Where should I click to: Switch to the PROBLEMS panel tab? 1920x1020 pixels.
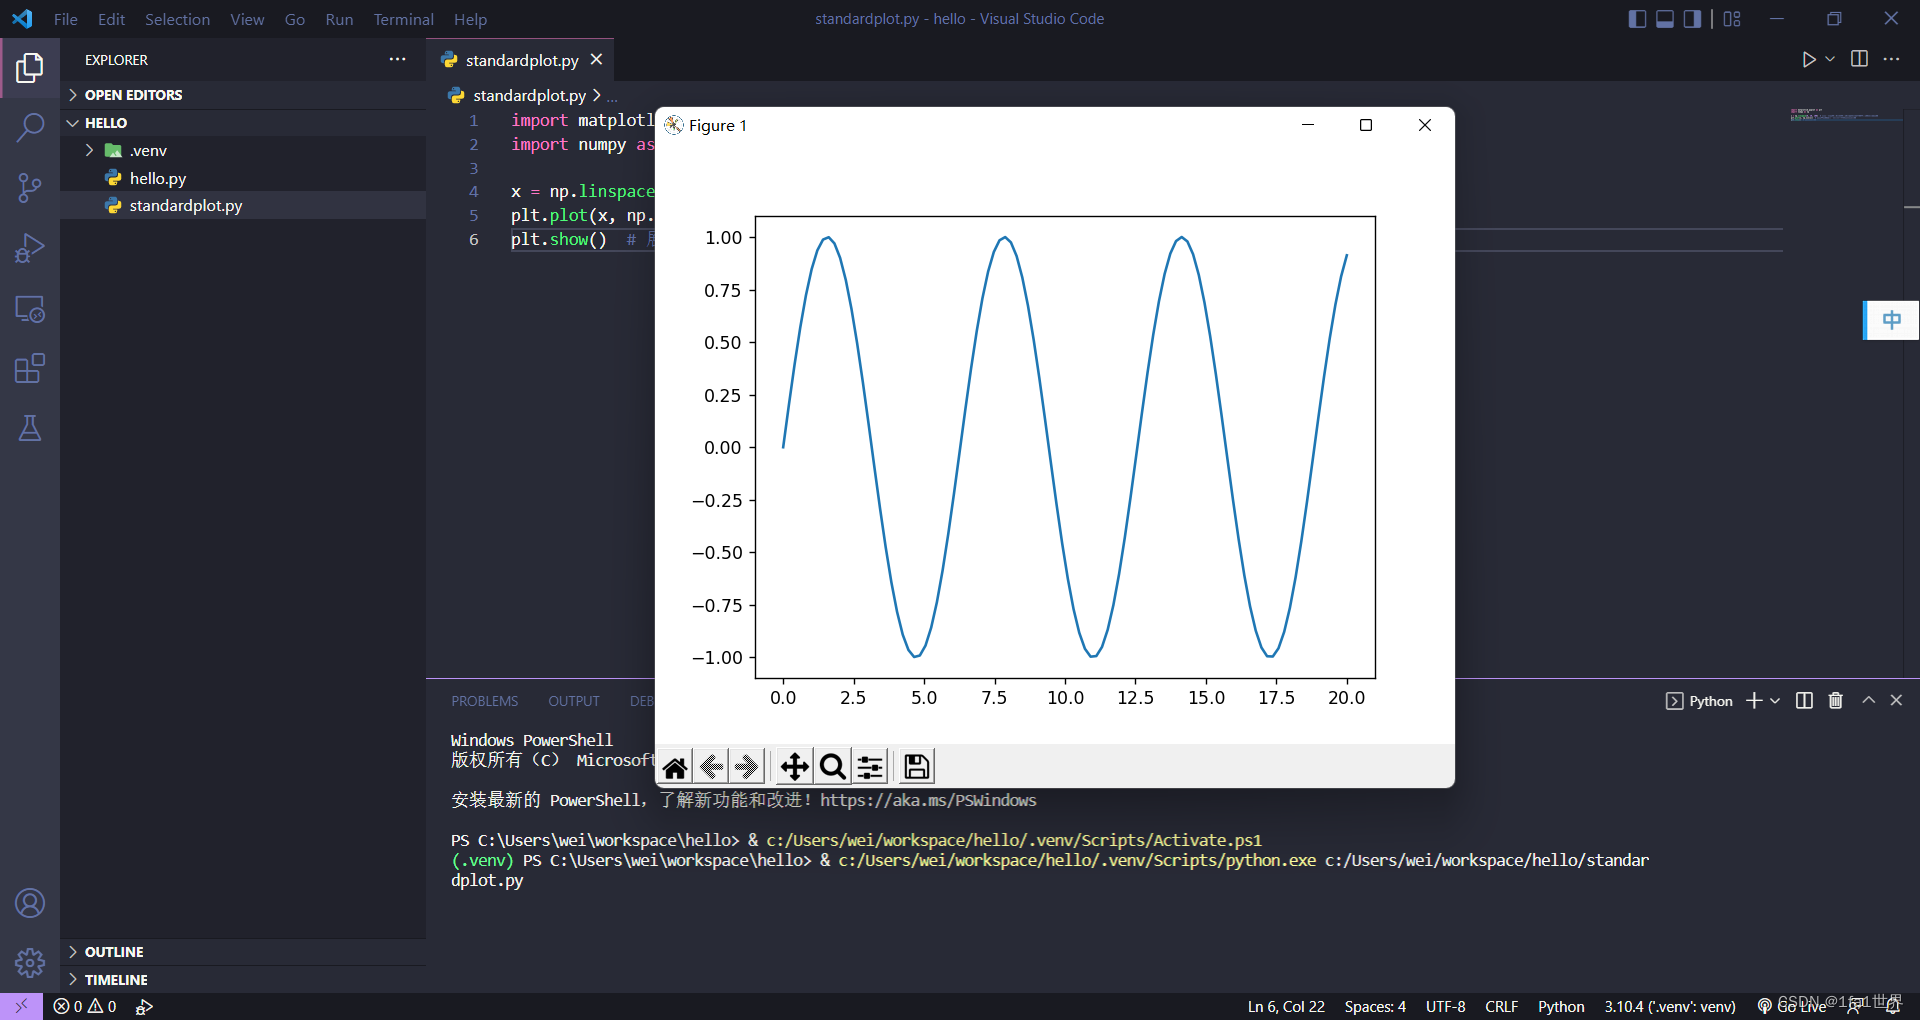485,701
